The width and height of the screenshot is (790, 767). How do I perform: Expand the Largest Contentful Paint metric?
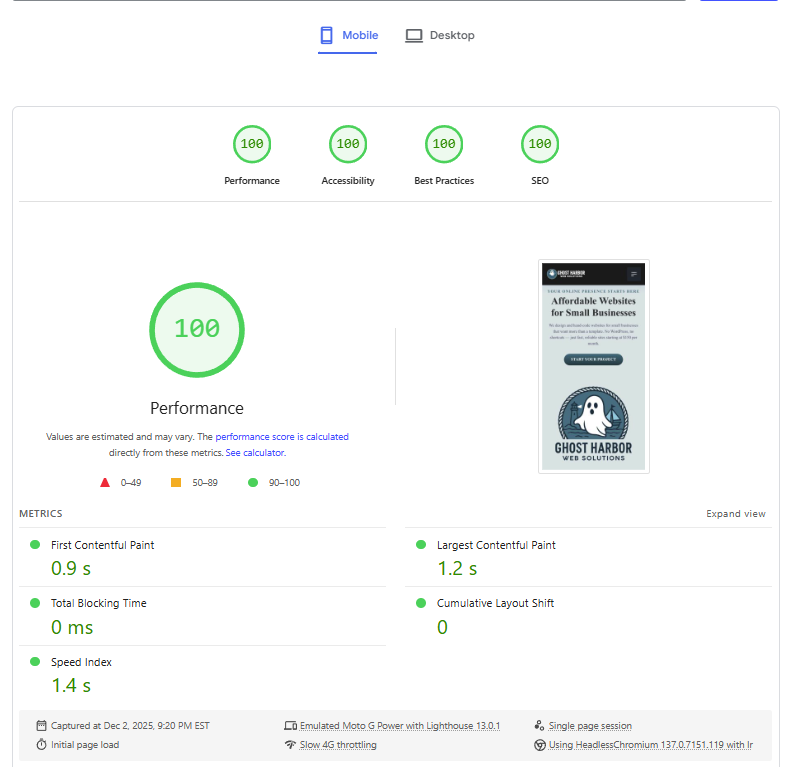496,546
